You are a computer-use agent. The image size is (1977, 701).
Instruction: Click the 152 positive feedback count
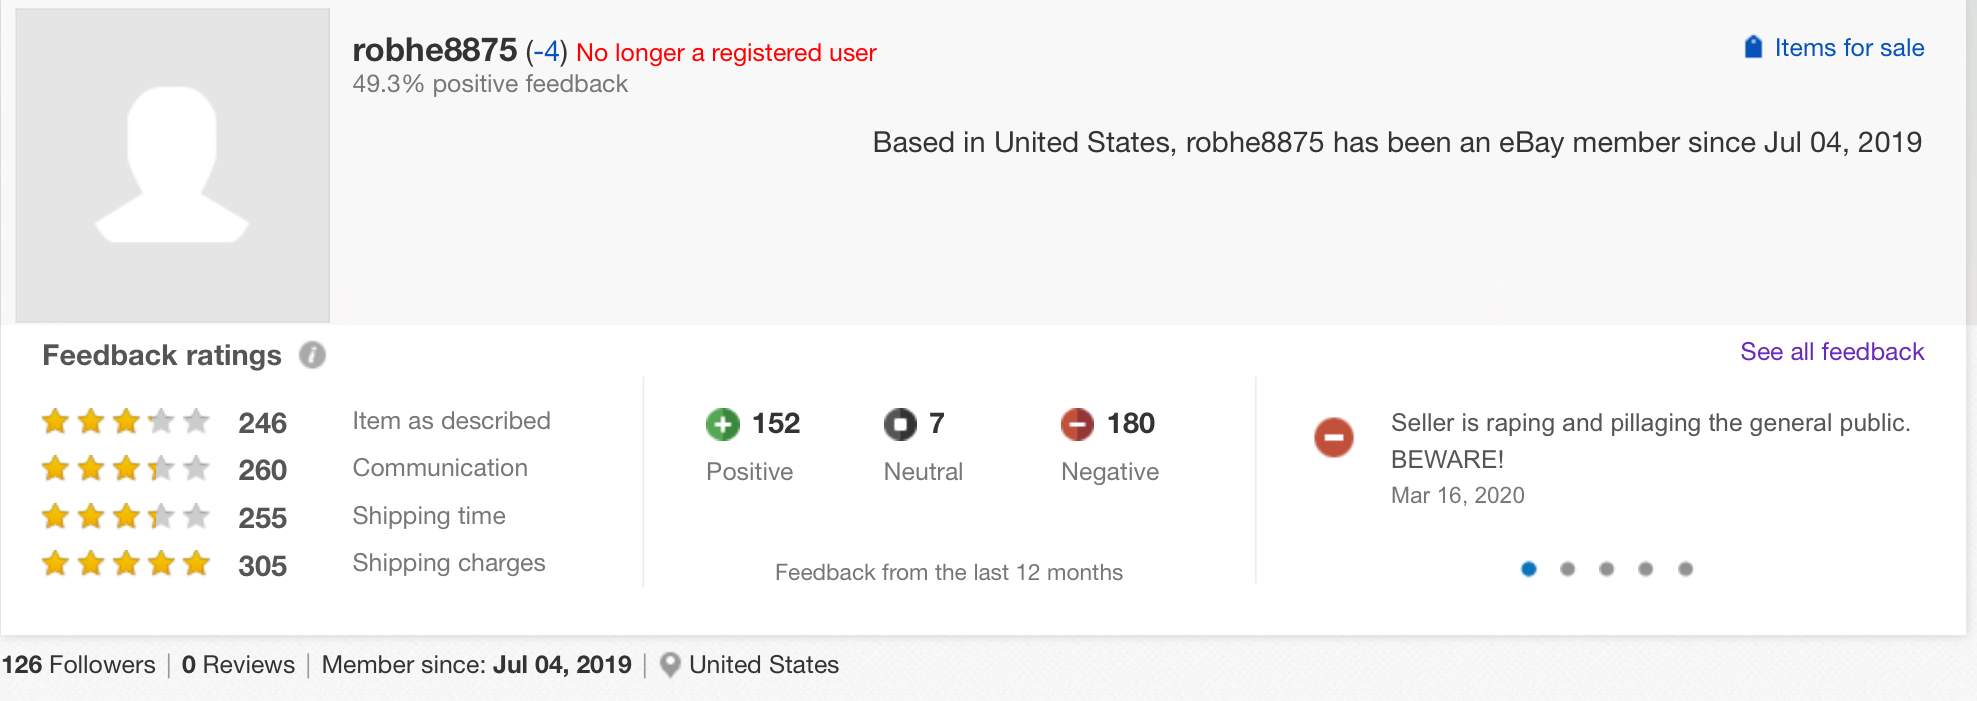tap(776, 423)
